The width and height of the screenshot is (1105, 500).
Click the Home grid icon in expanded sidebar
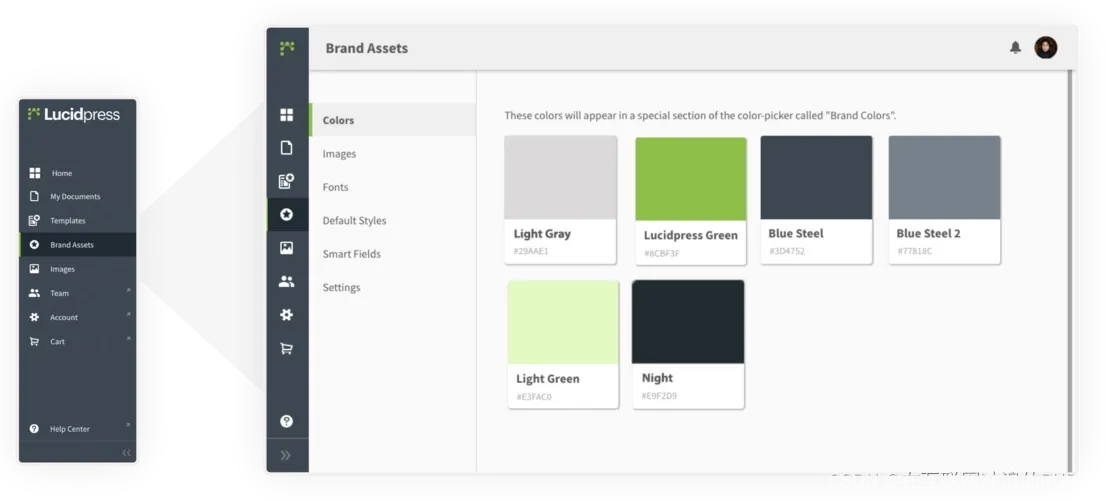pyautogui.click(x=35, y=173)
